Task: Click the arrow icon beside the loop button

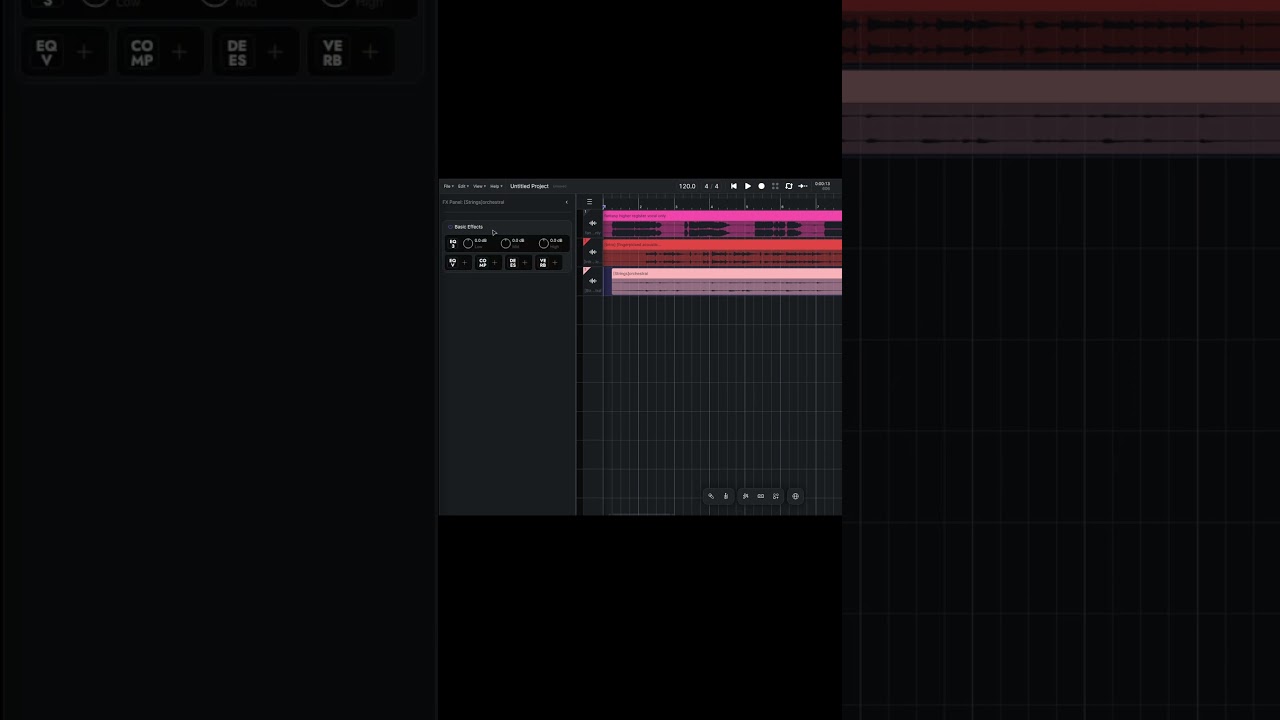Action: click(x=802, y=186)
